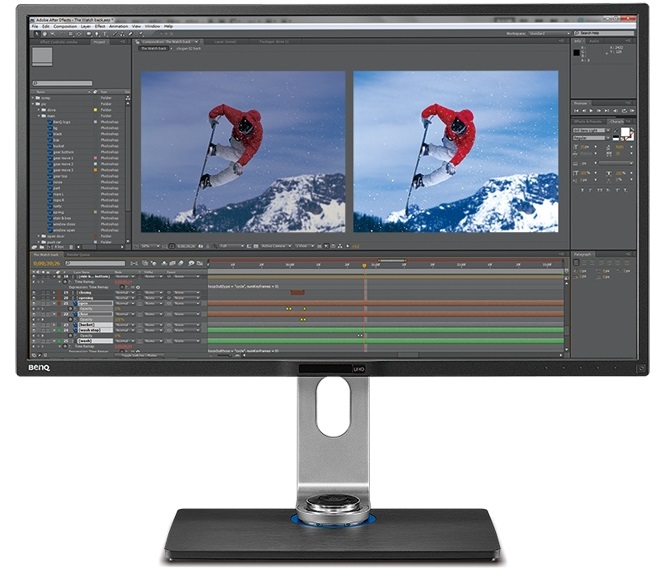Viewport: 670px width, 568px height.
Task: Click the Search Help input field
Action: (x=604, y=33)
